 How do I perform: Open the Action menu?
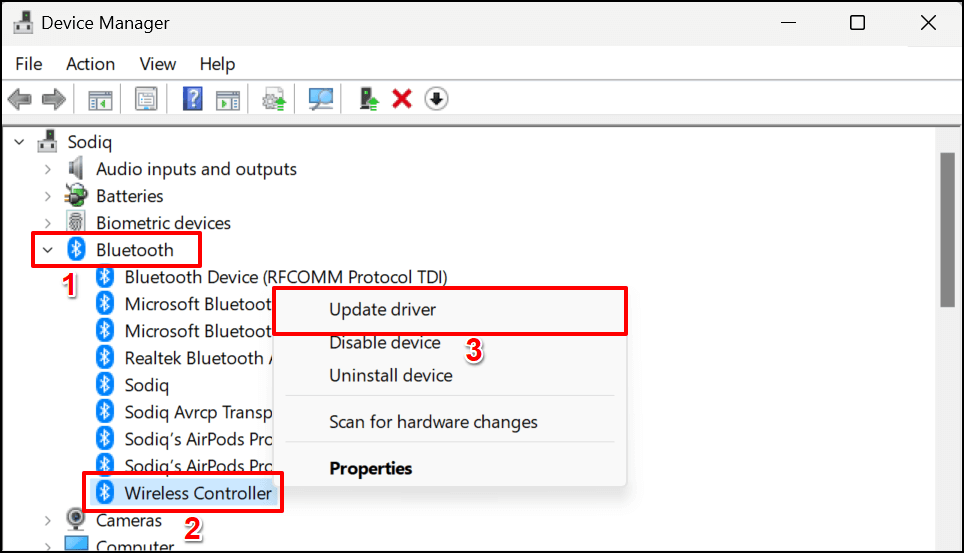click(90, 64)
